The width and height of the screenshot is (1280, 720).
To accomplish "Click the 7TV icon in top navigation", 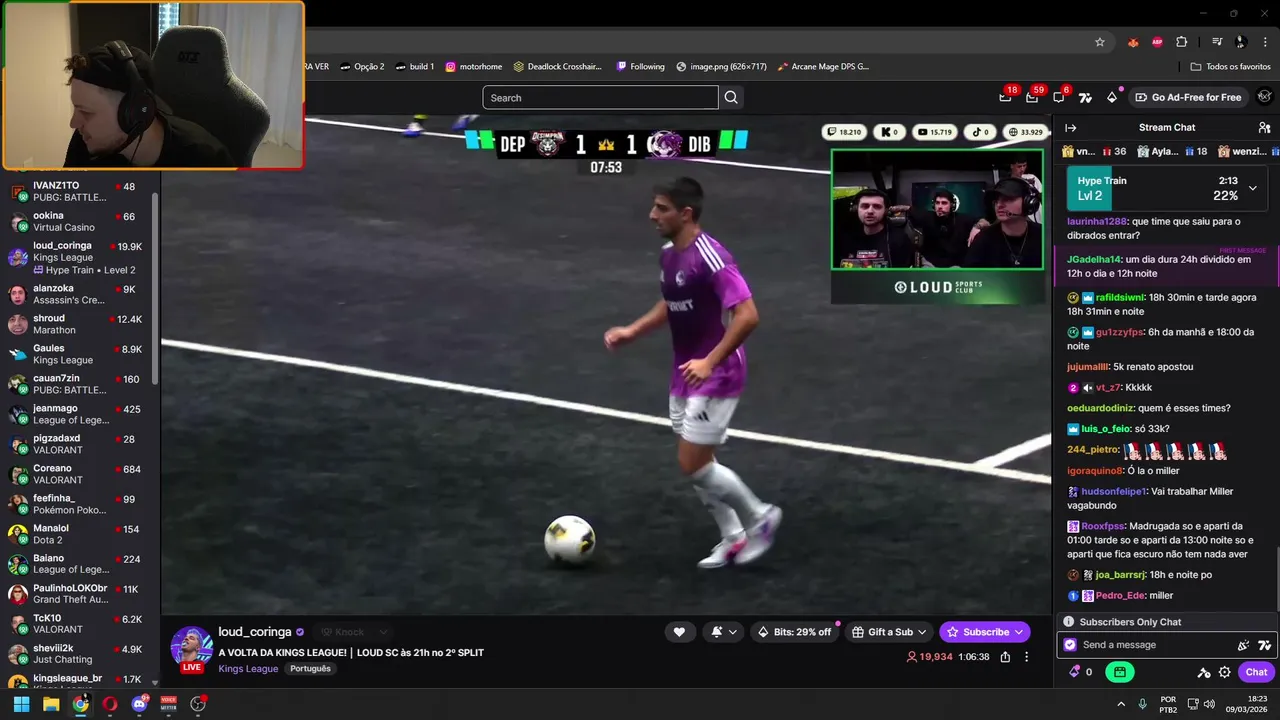I will (x=1085, y=97).
